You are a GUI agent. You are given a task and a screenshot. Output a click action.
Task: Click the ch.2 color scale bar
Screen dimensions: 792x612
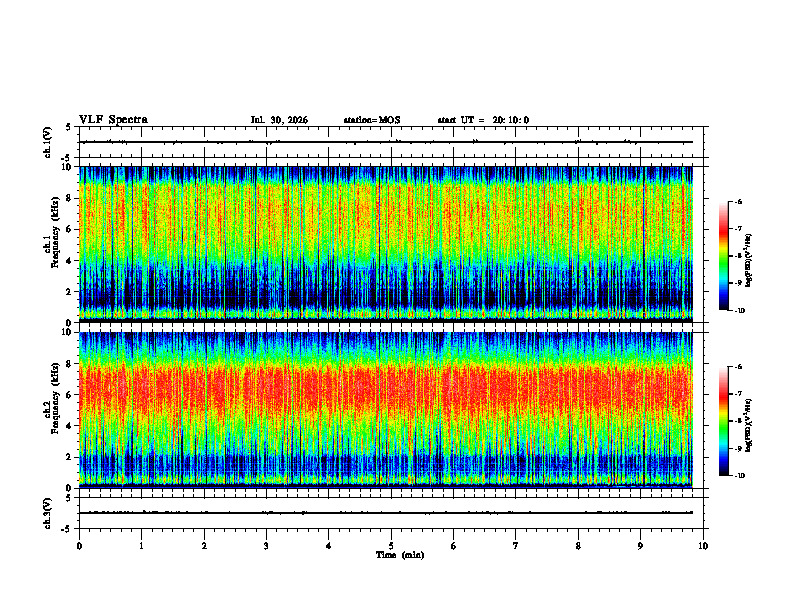coord(723,421)
